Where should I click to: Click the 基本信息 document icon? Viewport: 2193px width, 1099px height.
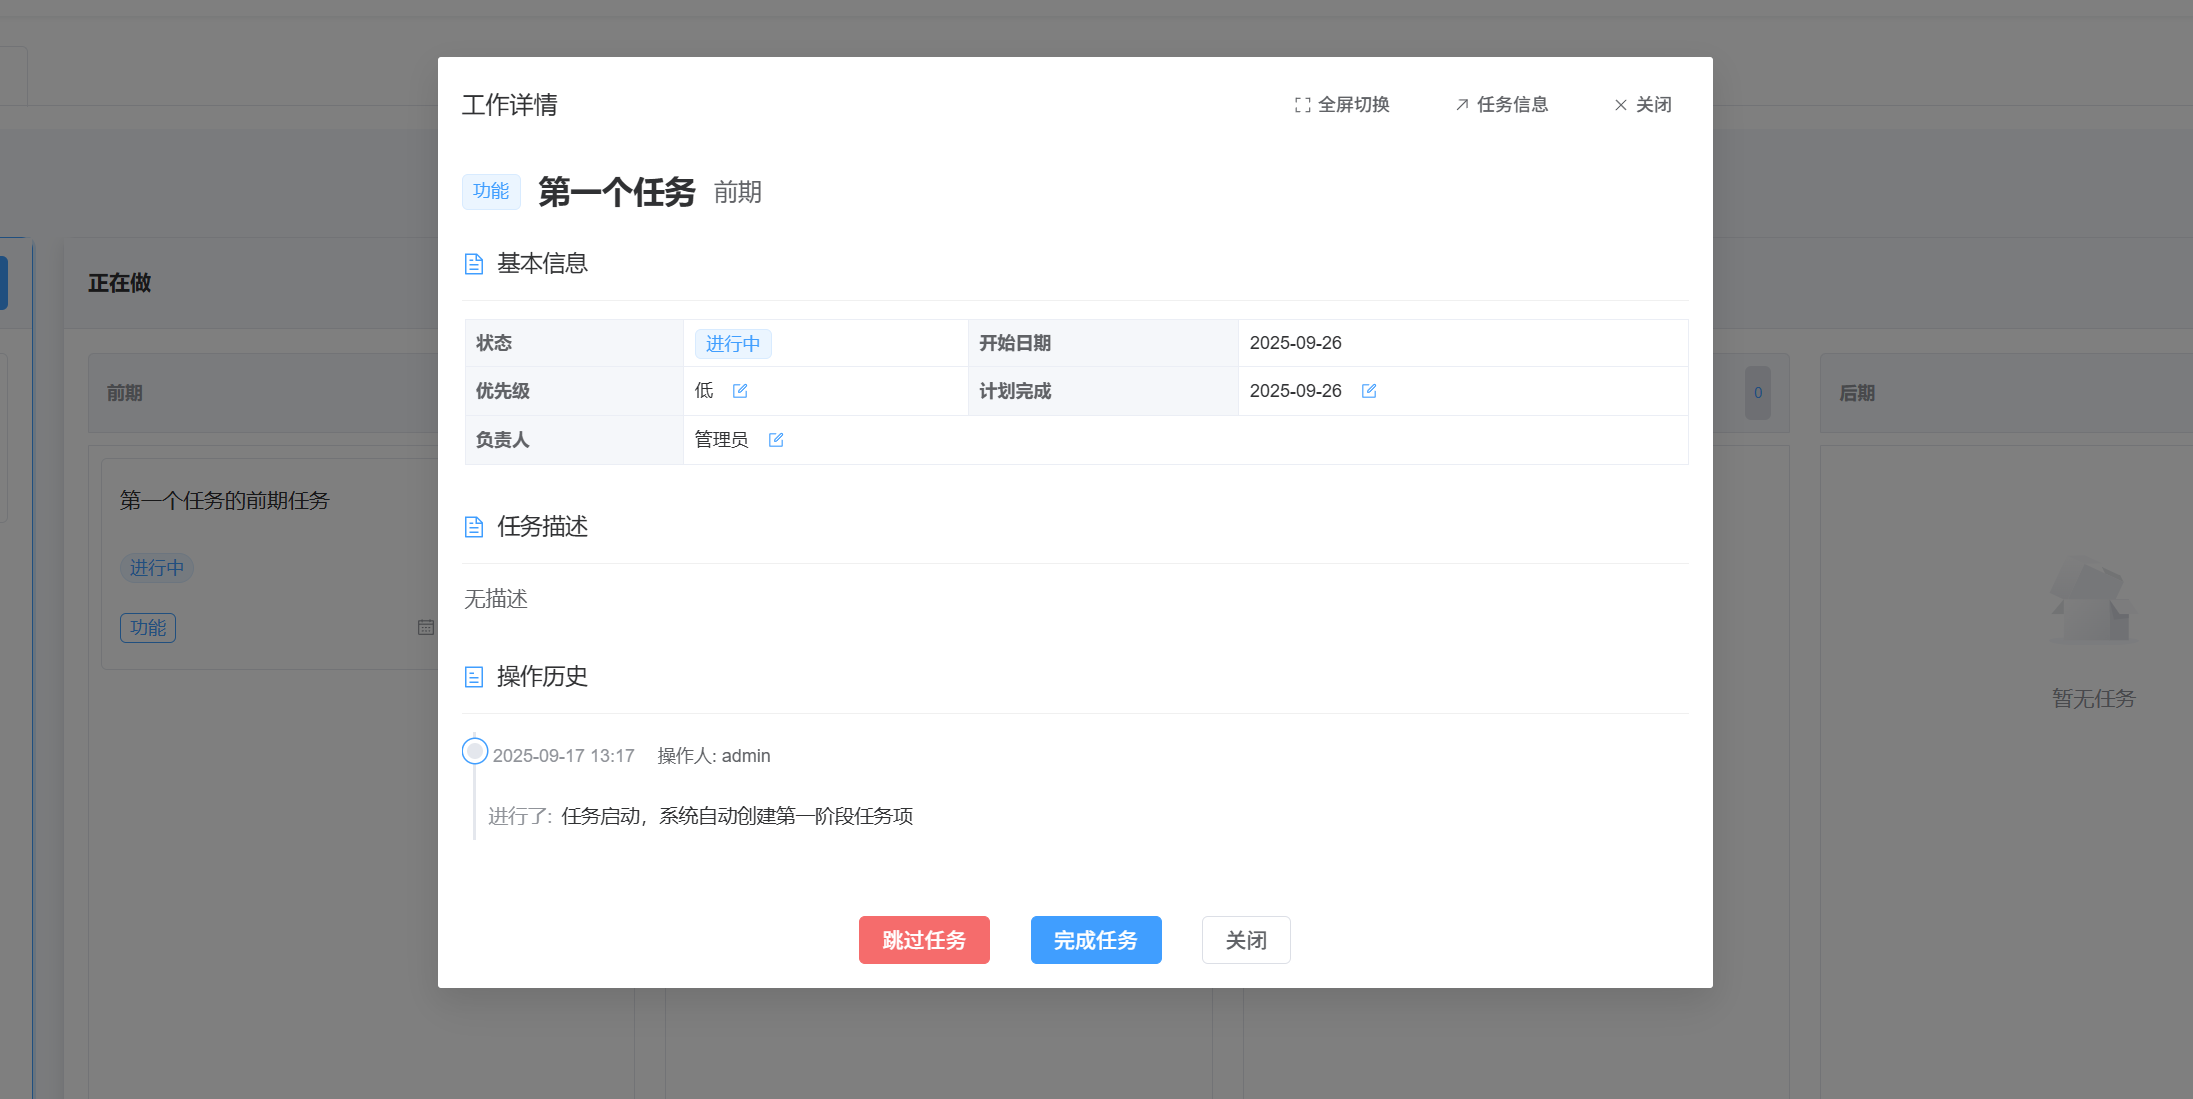pyautogui.click(x=474, y=264)
